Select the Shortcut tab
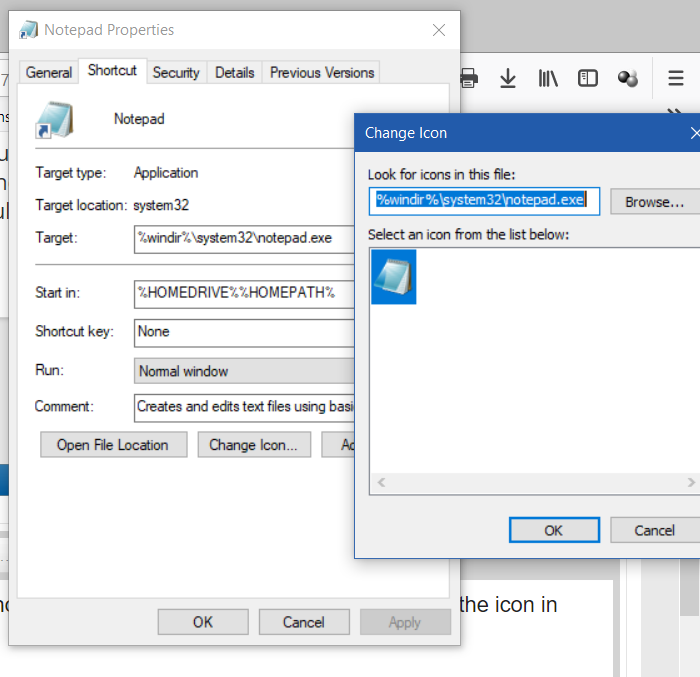700x677 pixels. [x=112, y=71]
